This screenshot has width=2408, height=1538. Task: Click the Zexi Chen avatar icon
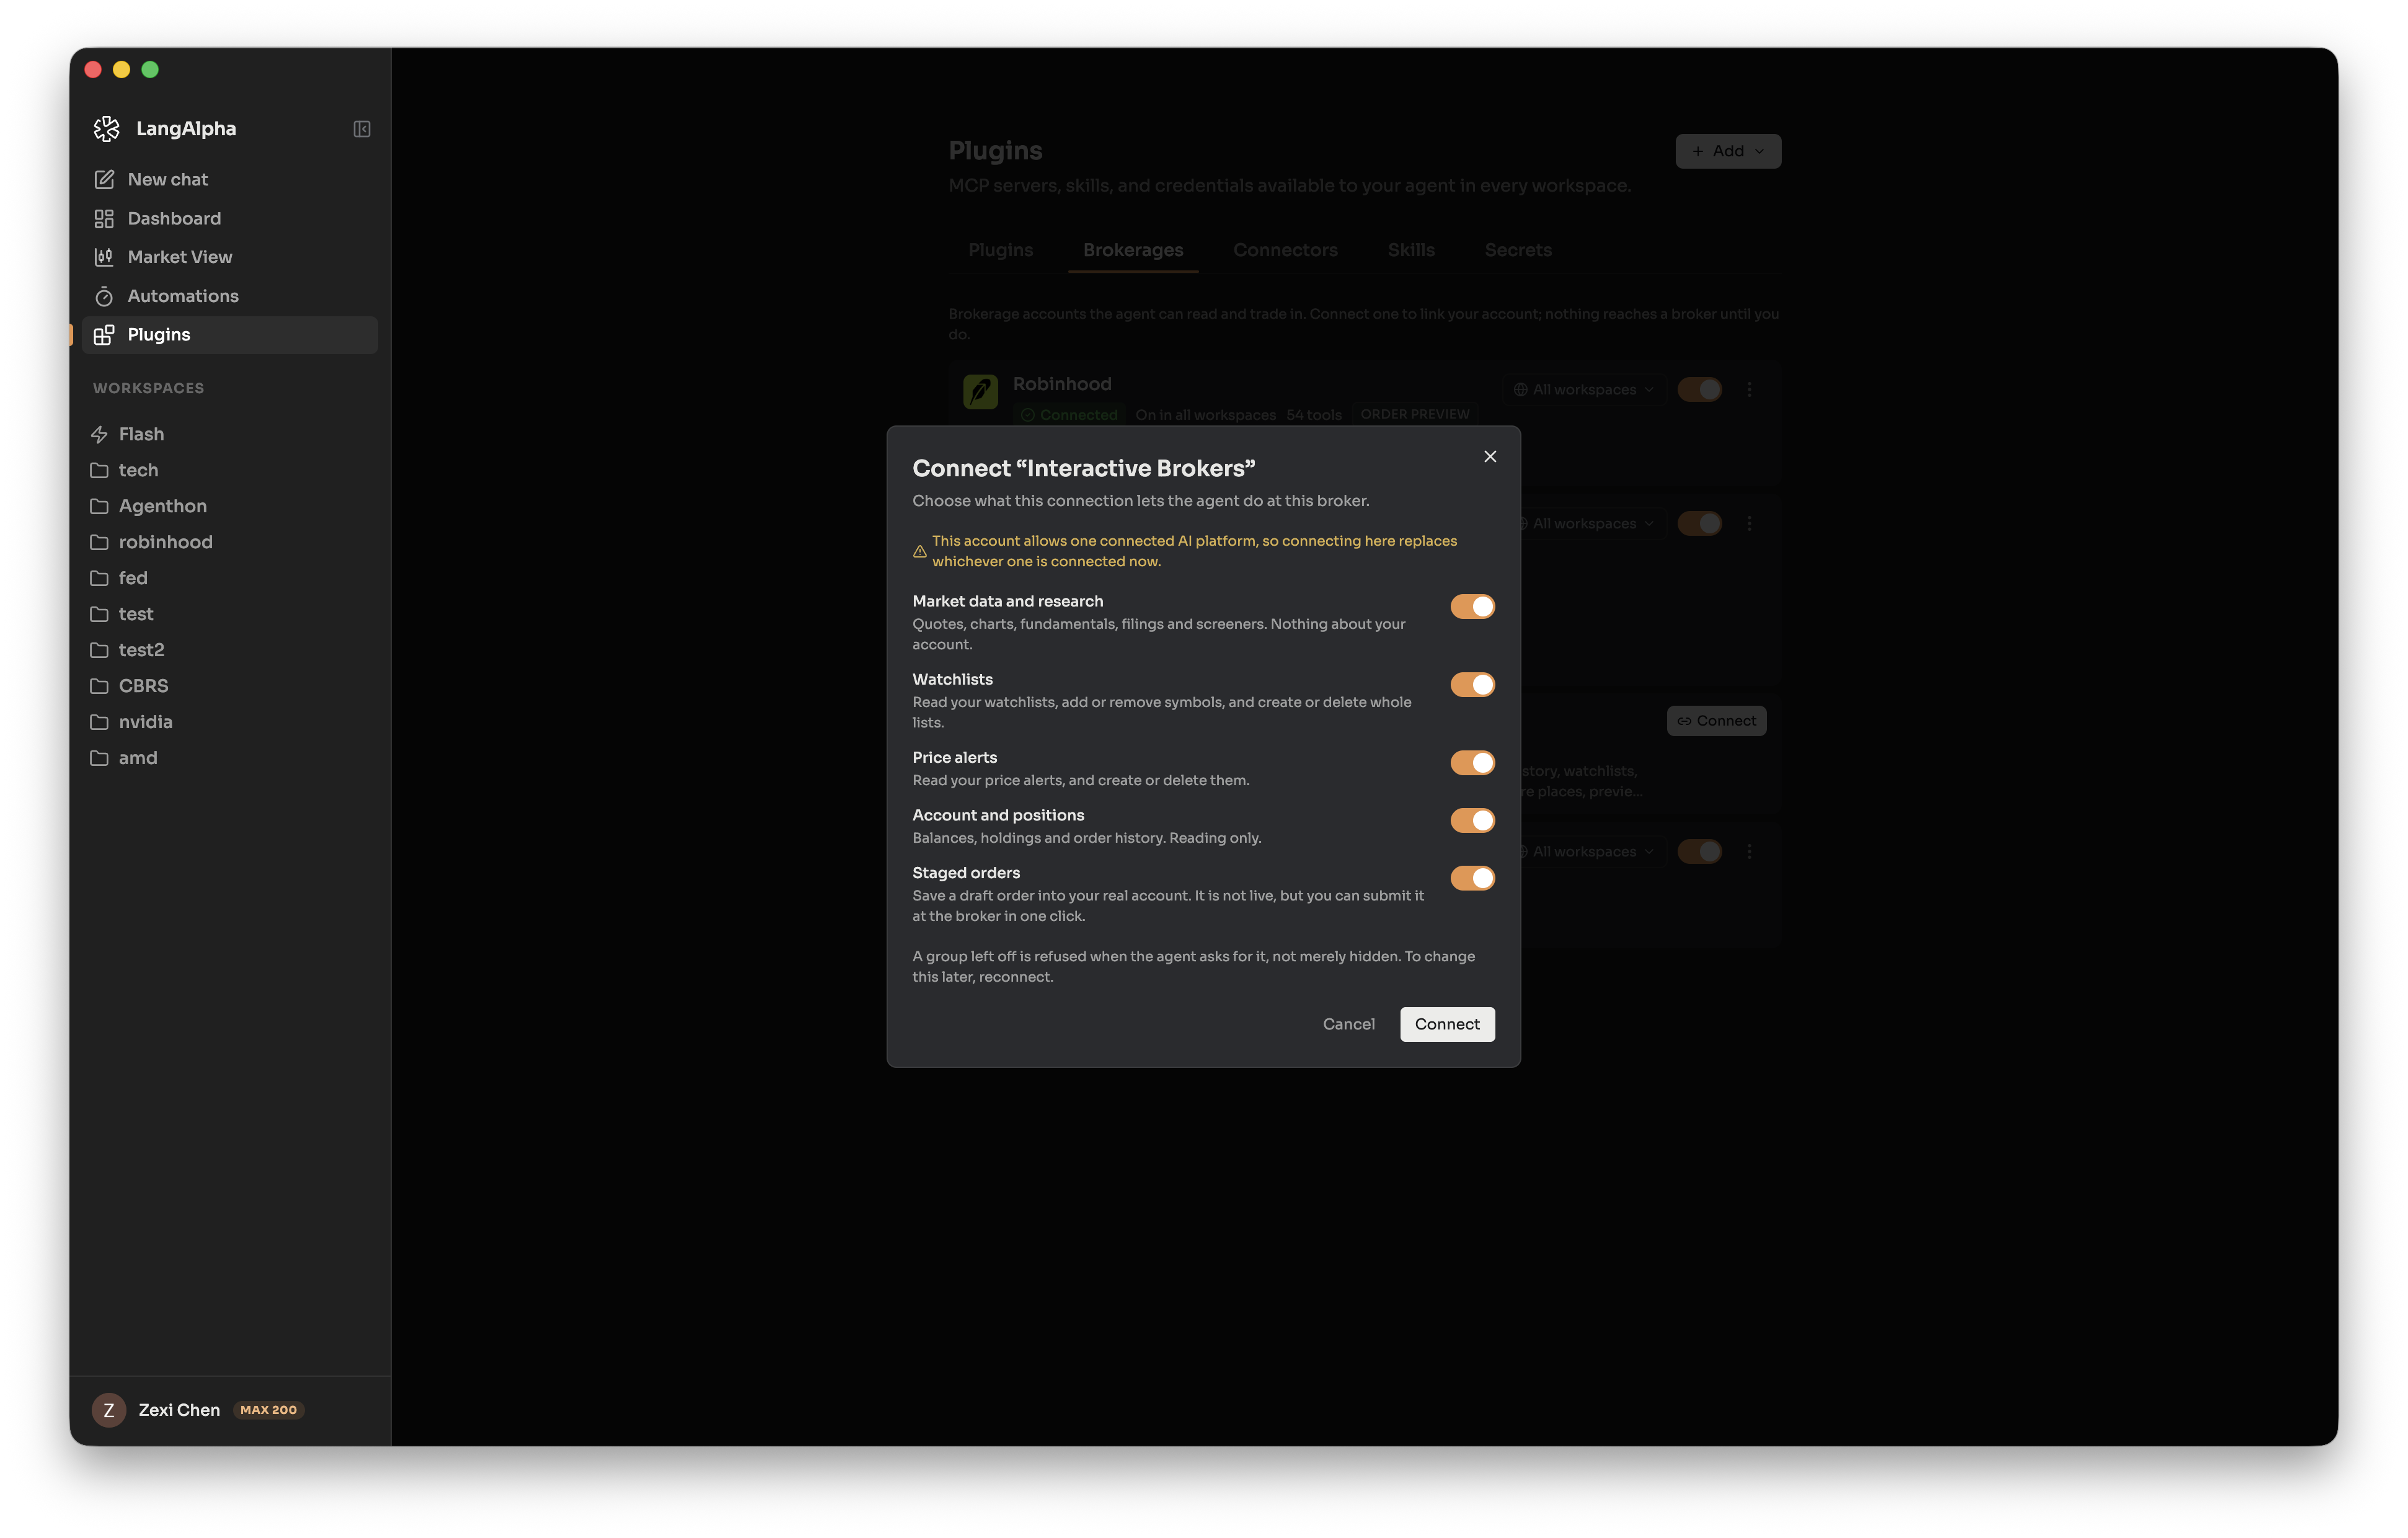(109, 1410)
